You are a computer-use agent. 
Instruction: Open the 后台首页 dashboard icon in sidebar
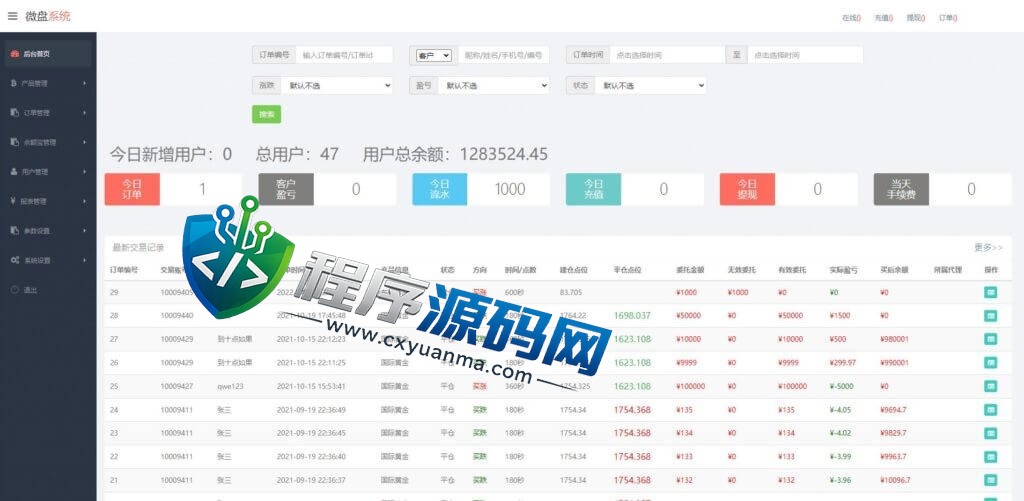coord(15,54)
